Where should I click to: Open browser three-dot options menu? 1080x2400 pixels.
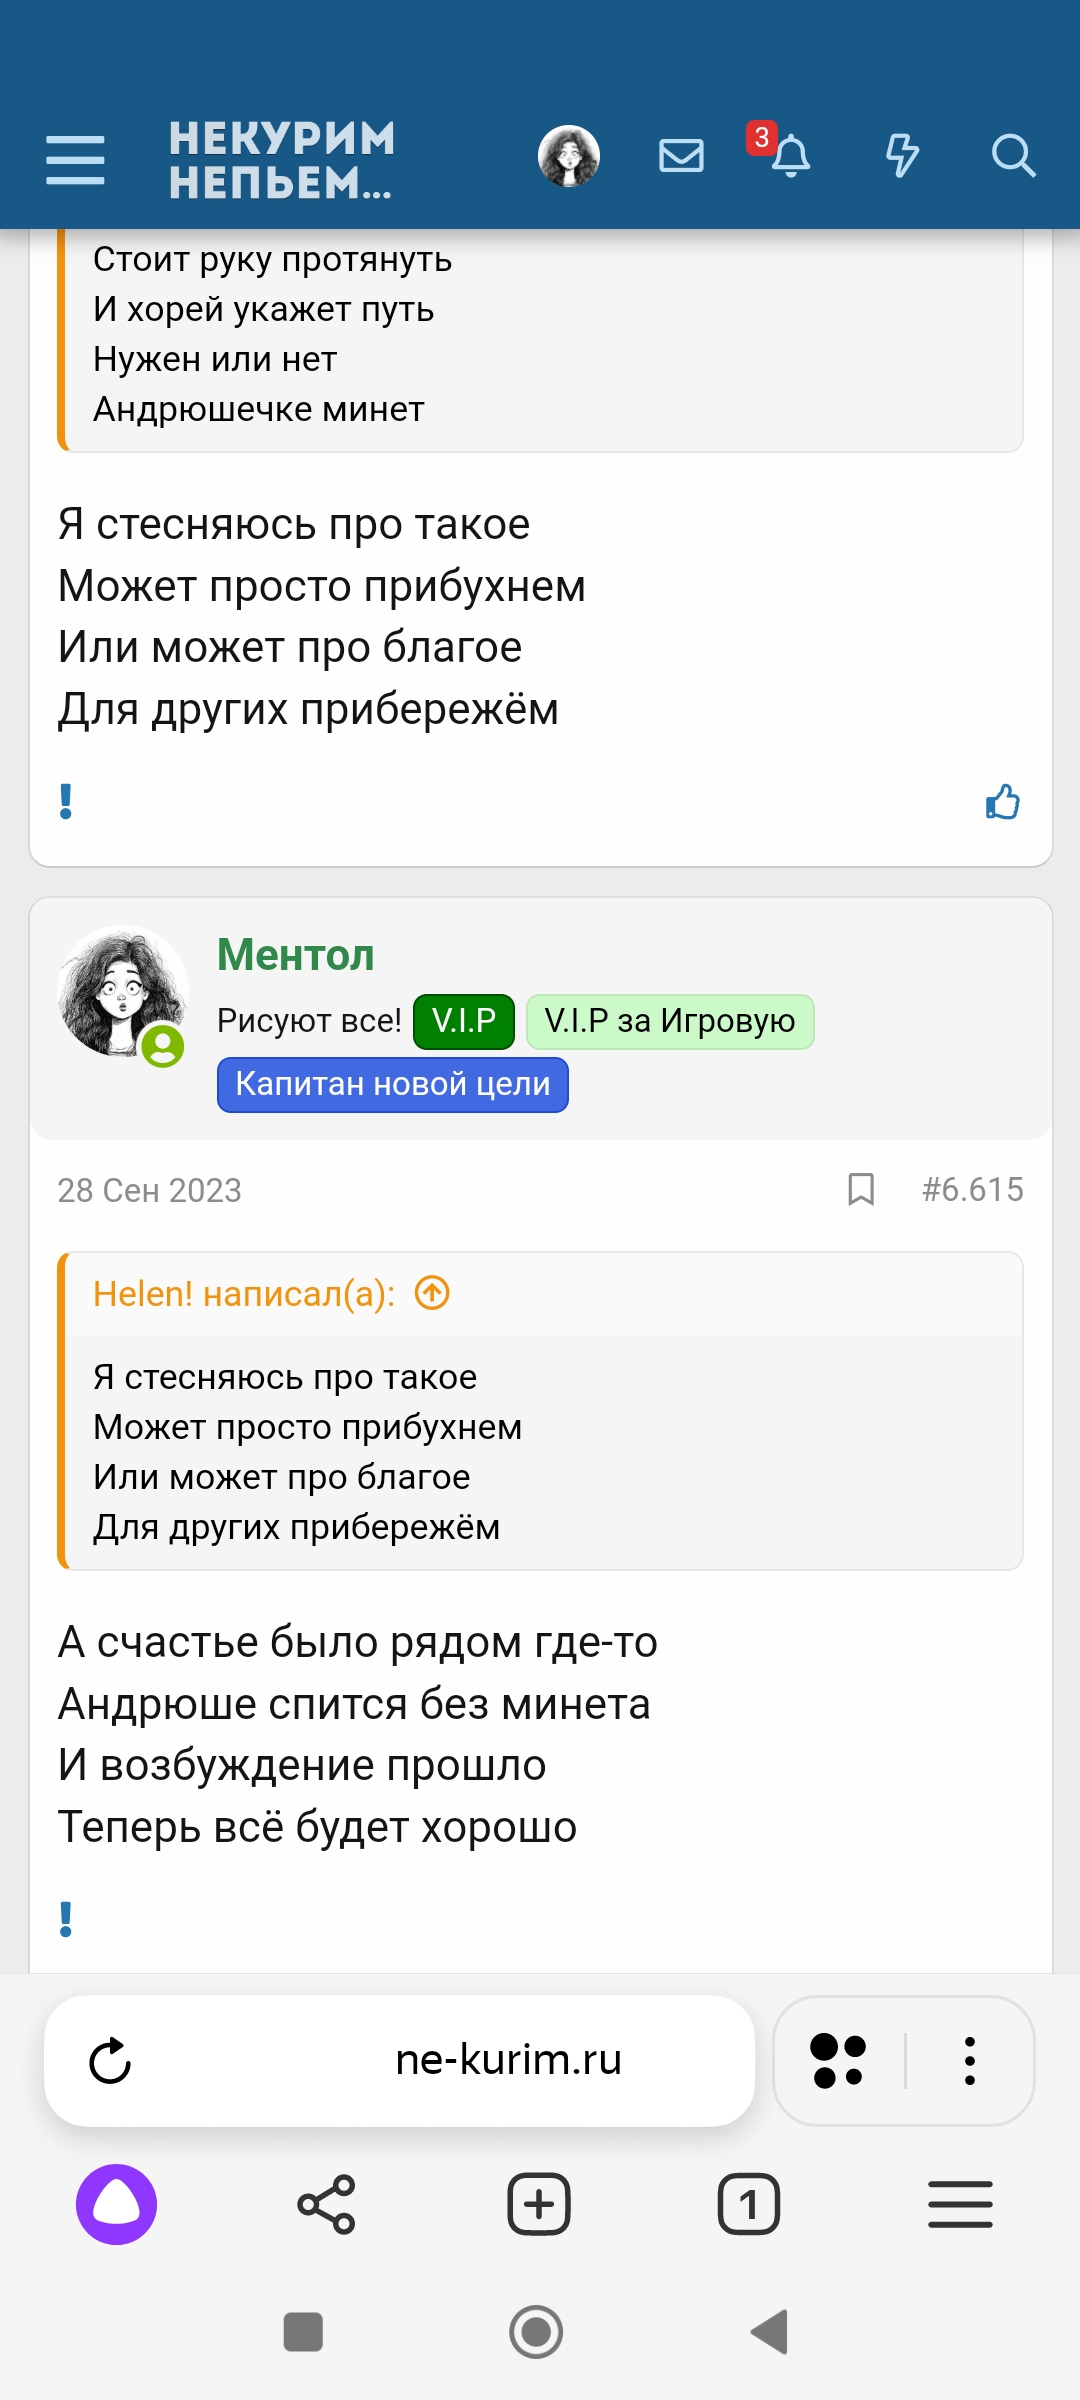969,2061
